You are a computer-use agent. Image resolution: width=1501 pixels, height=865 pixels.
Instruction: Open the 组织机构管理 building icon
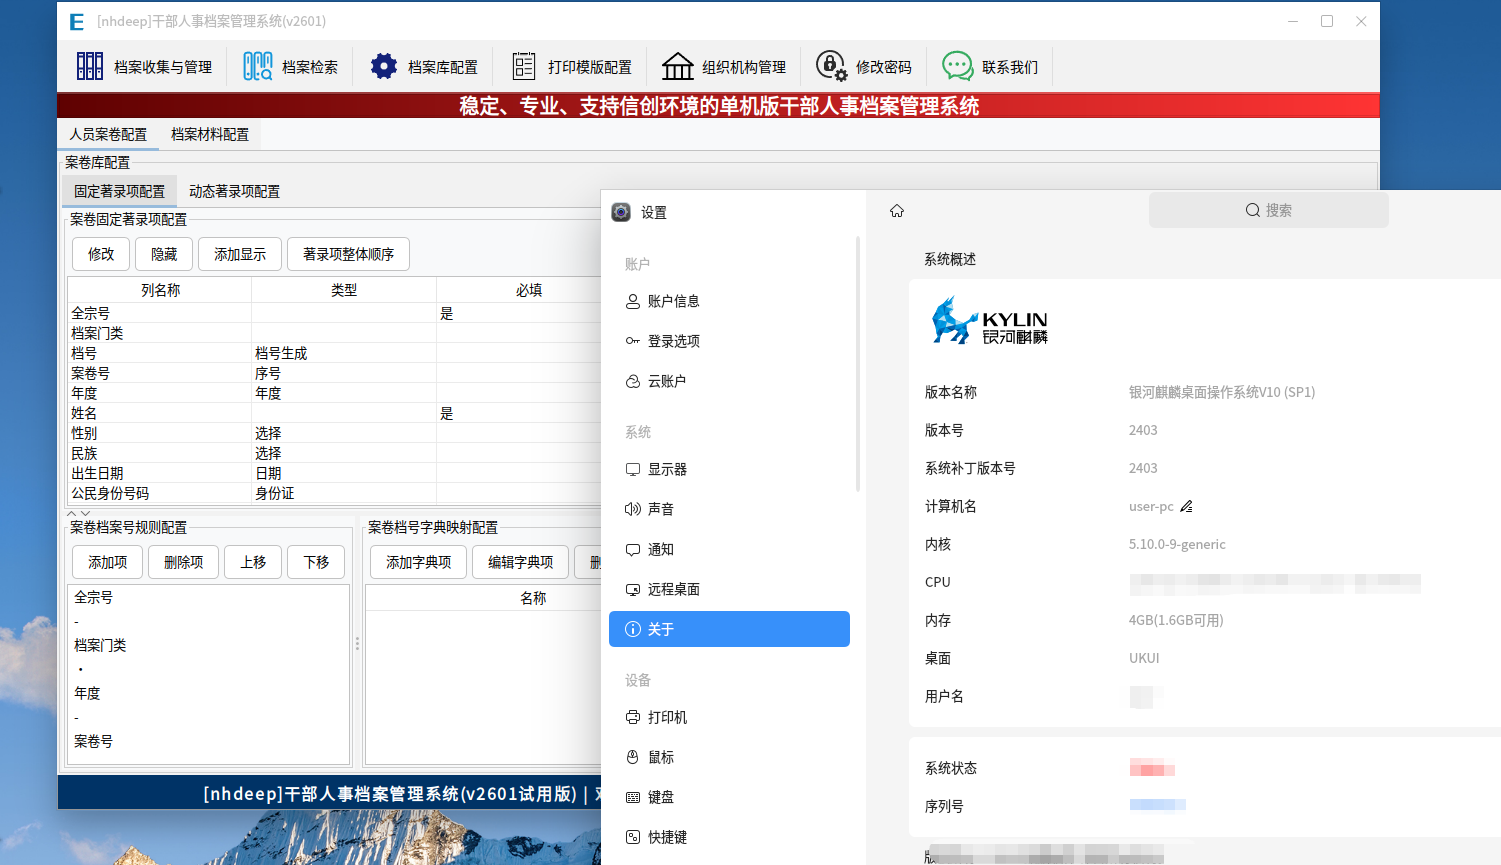click(677, 65)
